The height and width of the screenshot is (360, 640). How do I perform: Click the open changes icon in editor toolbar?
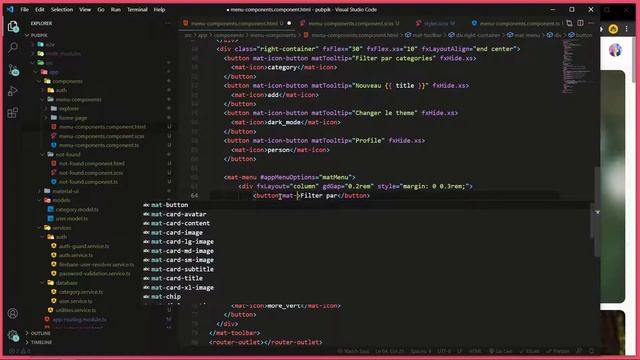(x=569, y=23)
